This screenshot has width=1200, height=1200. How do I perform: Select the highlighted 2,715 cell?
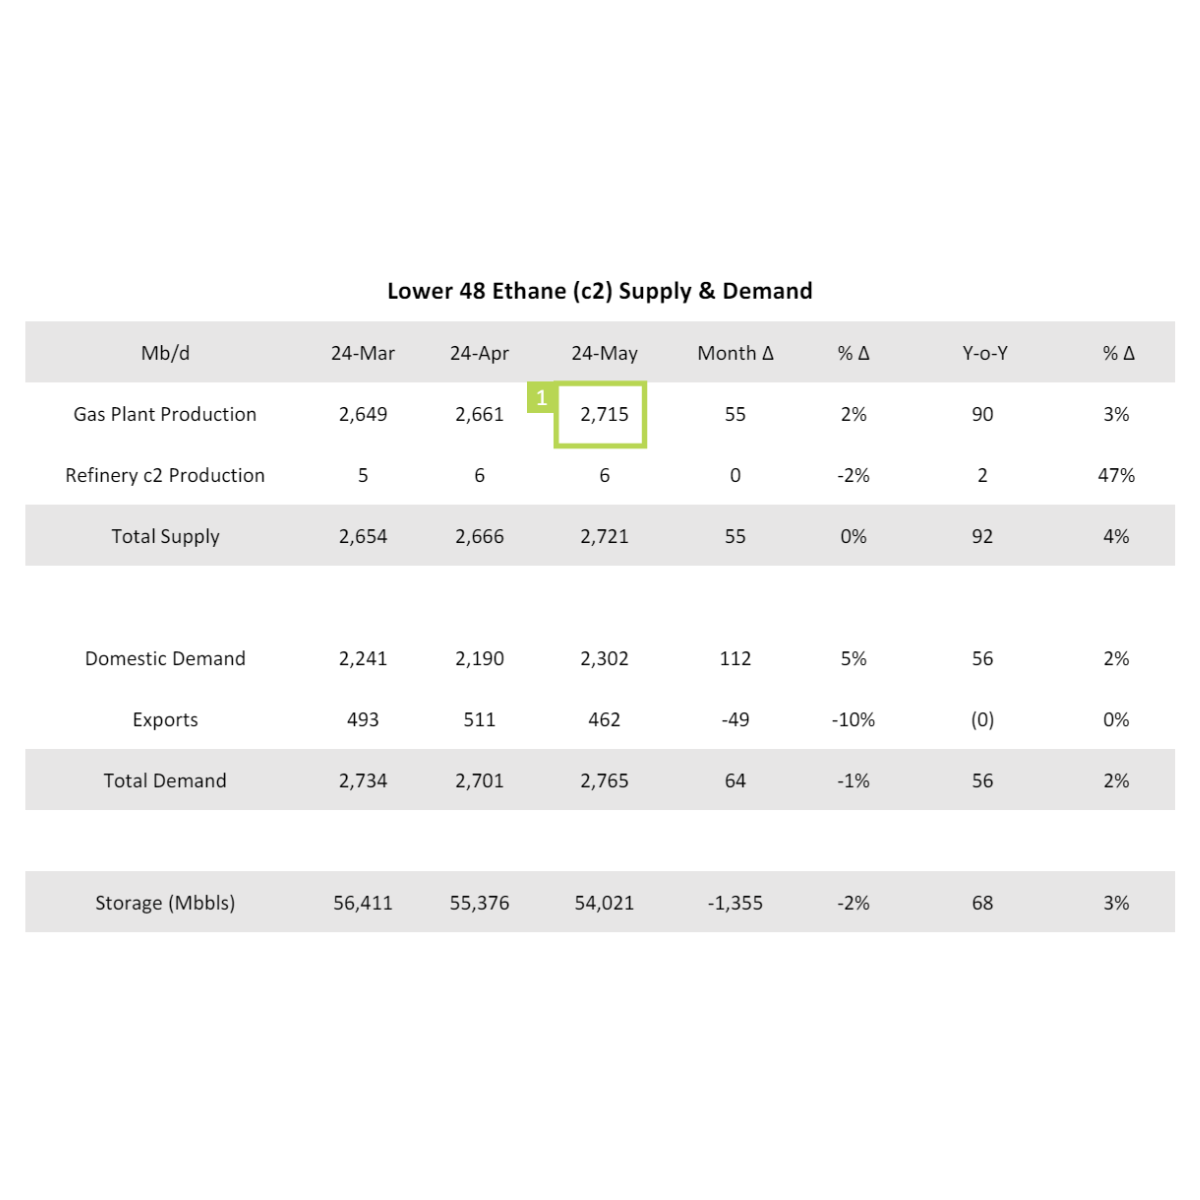(601, 415)
